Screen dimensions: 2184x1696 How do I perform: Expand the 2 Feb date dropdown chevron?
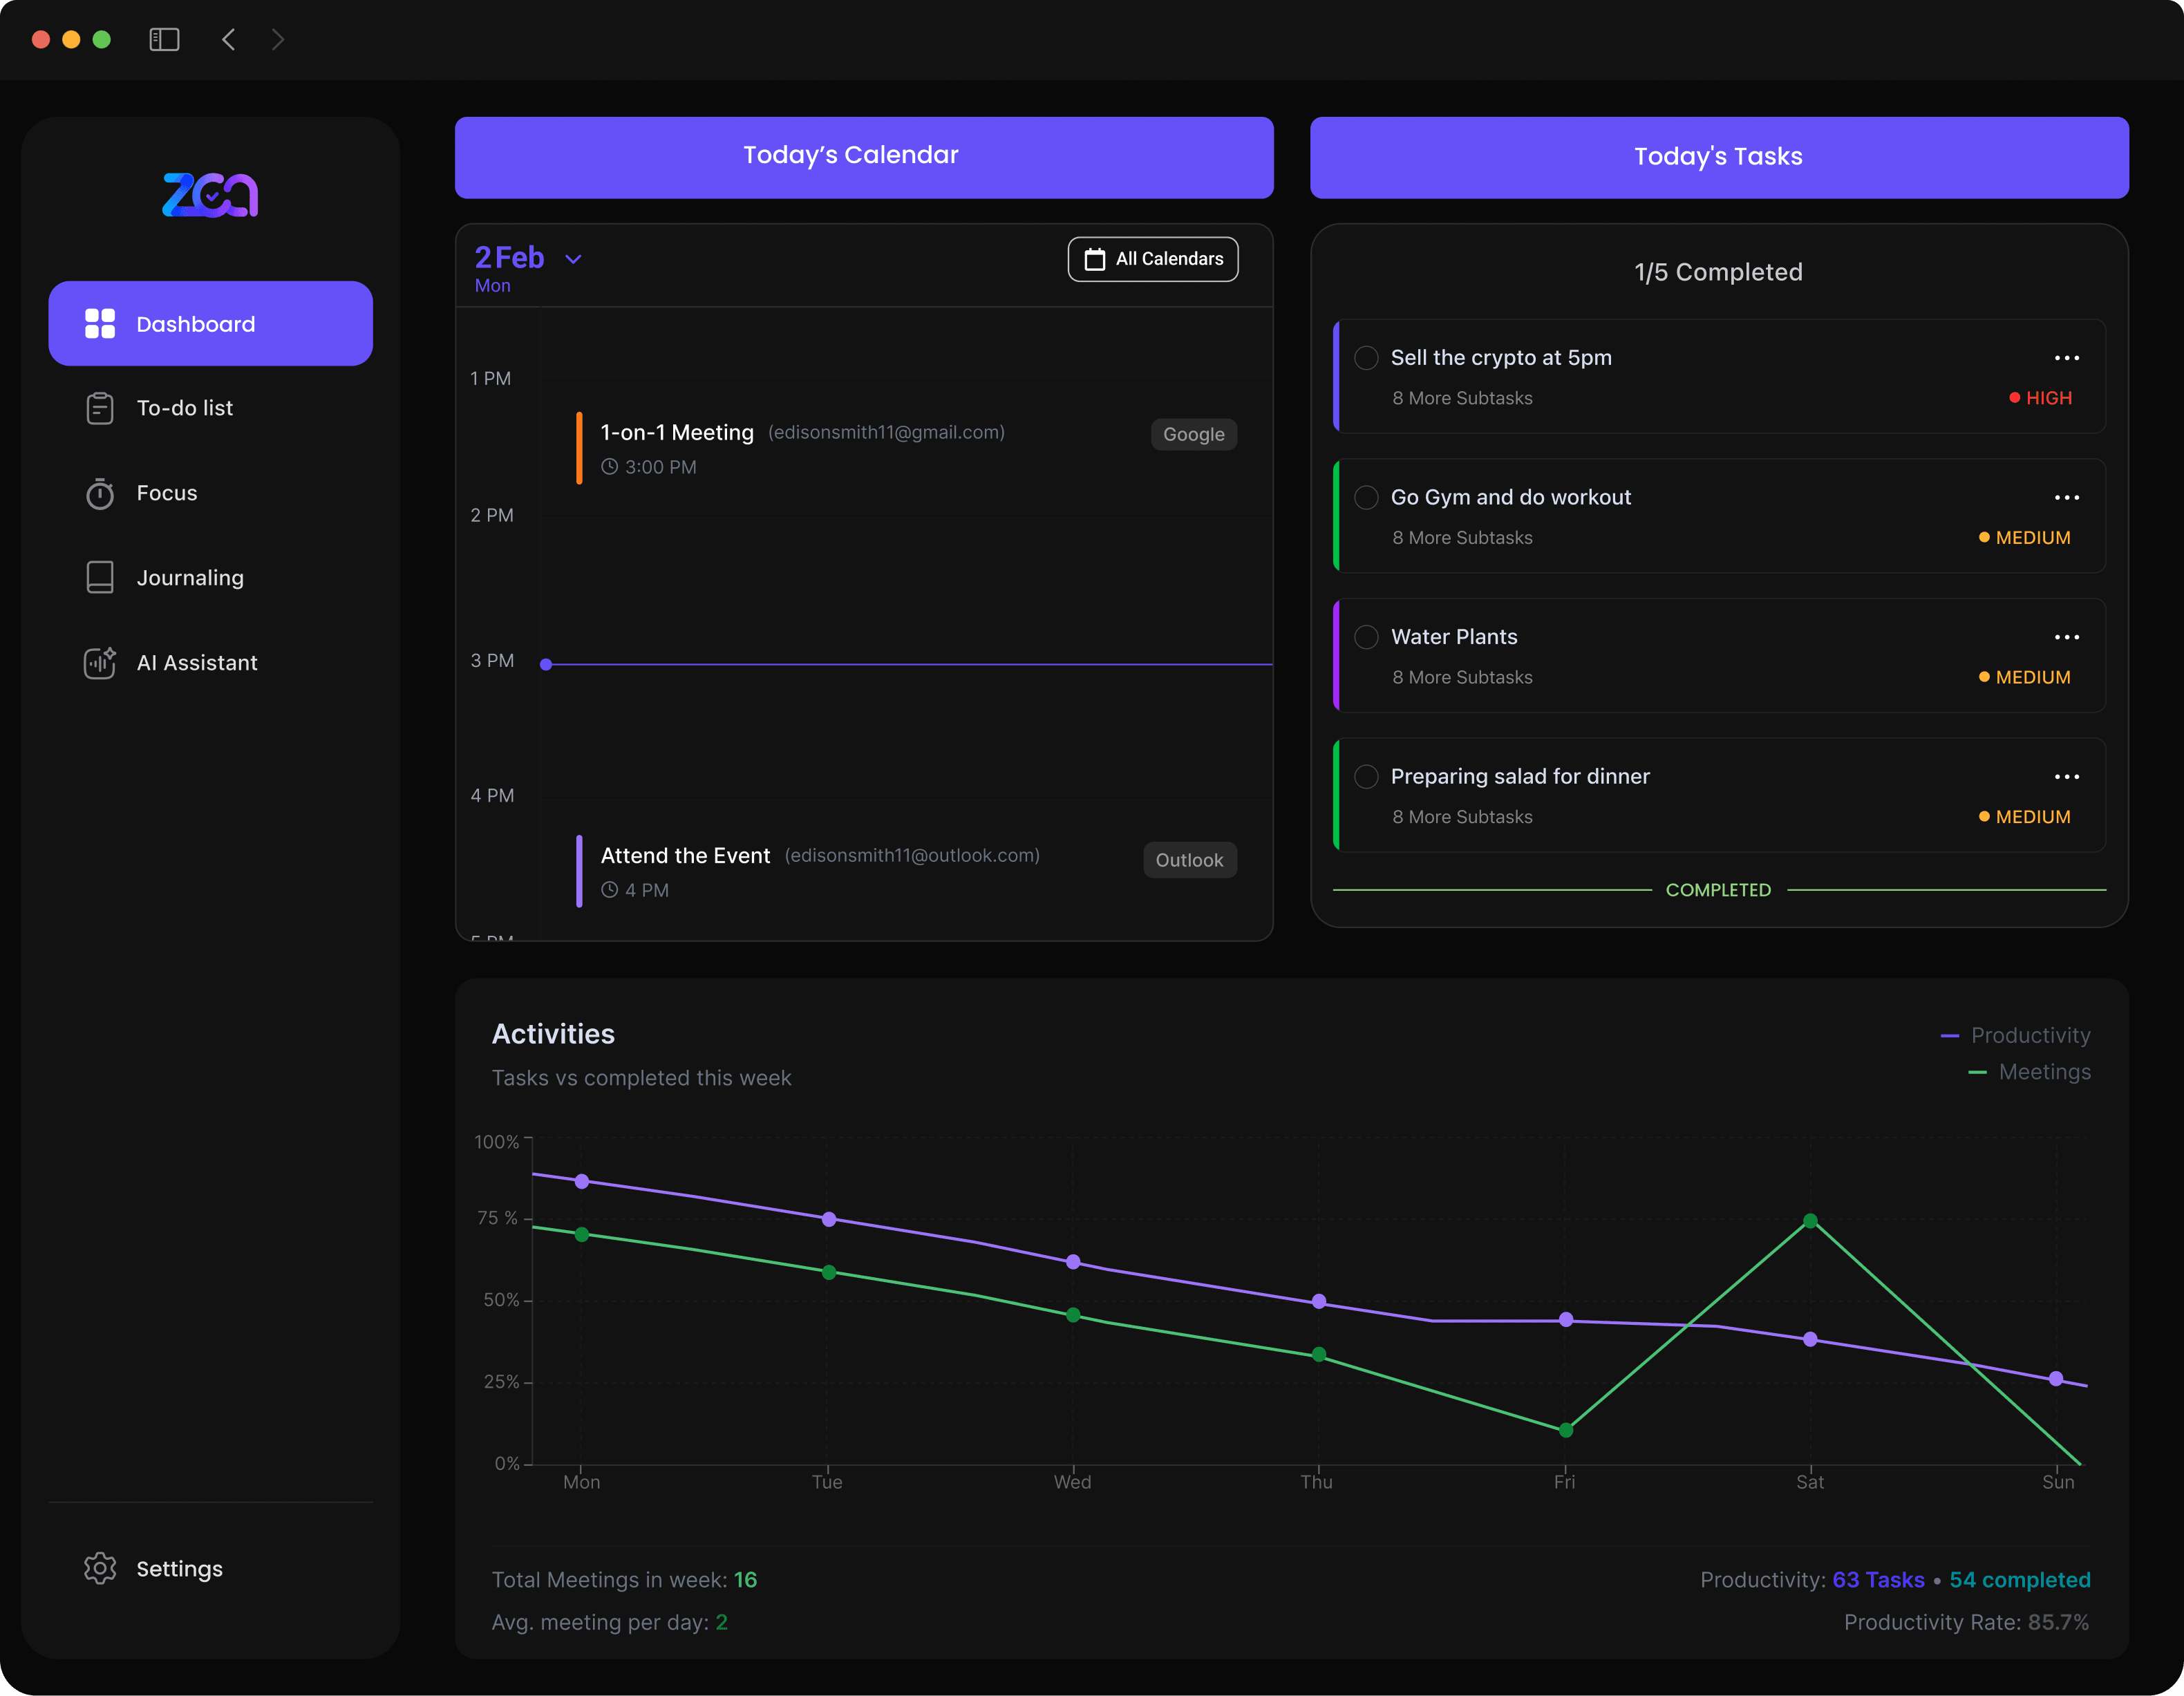click(x=573, y=259)
